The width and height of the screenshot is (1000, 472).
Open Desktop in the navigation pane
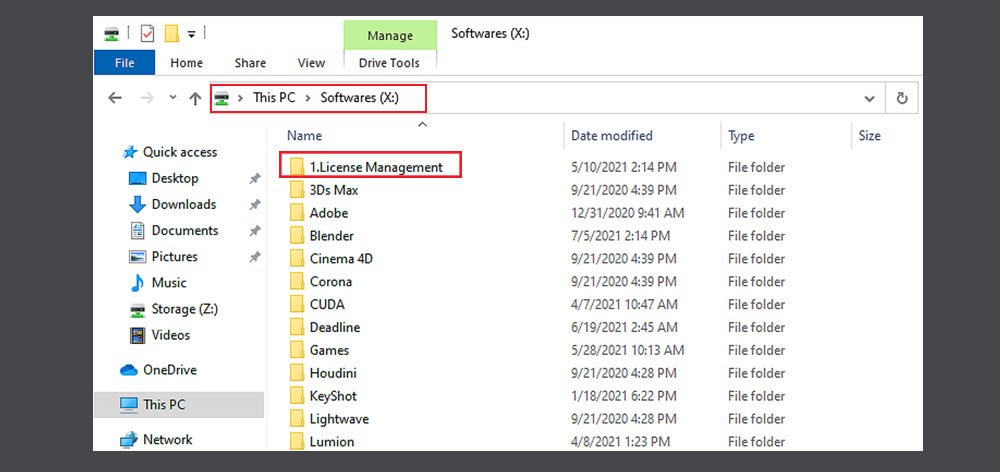coord(175,178)
